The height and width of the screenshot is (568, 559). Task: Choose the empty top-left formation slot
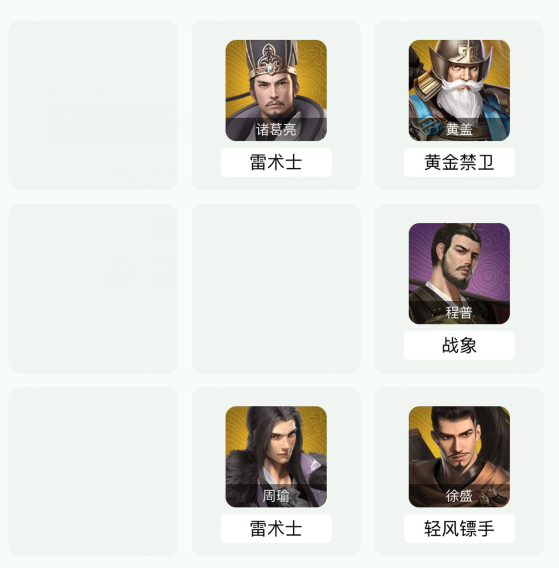93,105
